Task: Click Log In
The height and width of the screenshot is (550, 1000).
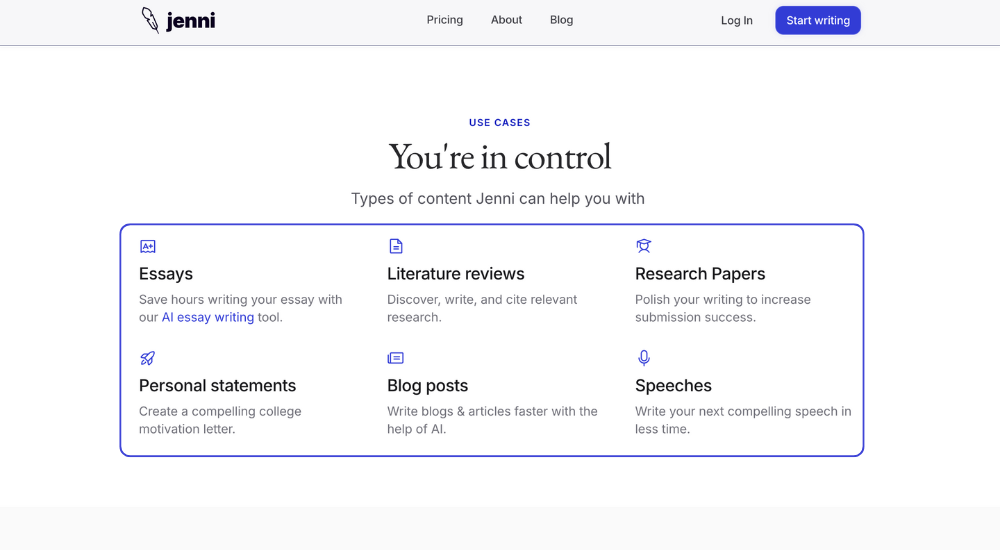Action: pos(737,20)
